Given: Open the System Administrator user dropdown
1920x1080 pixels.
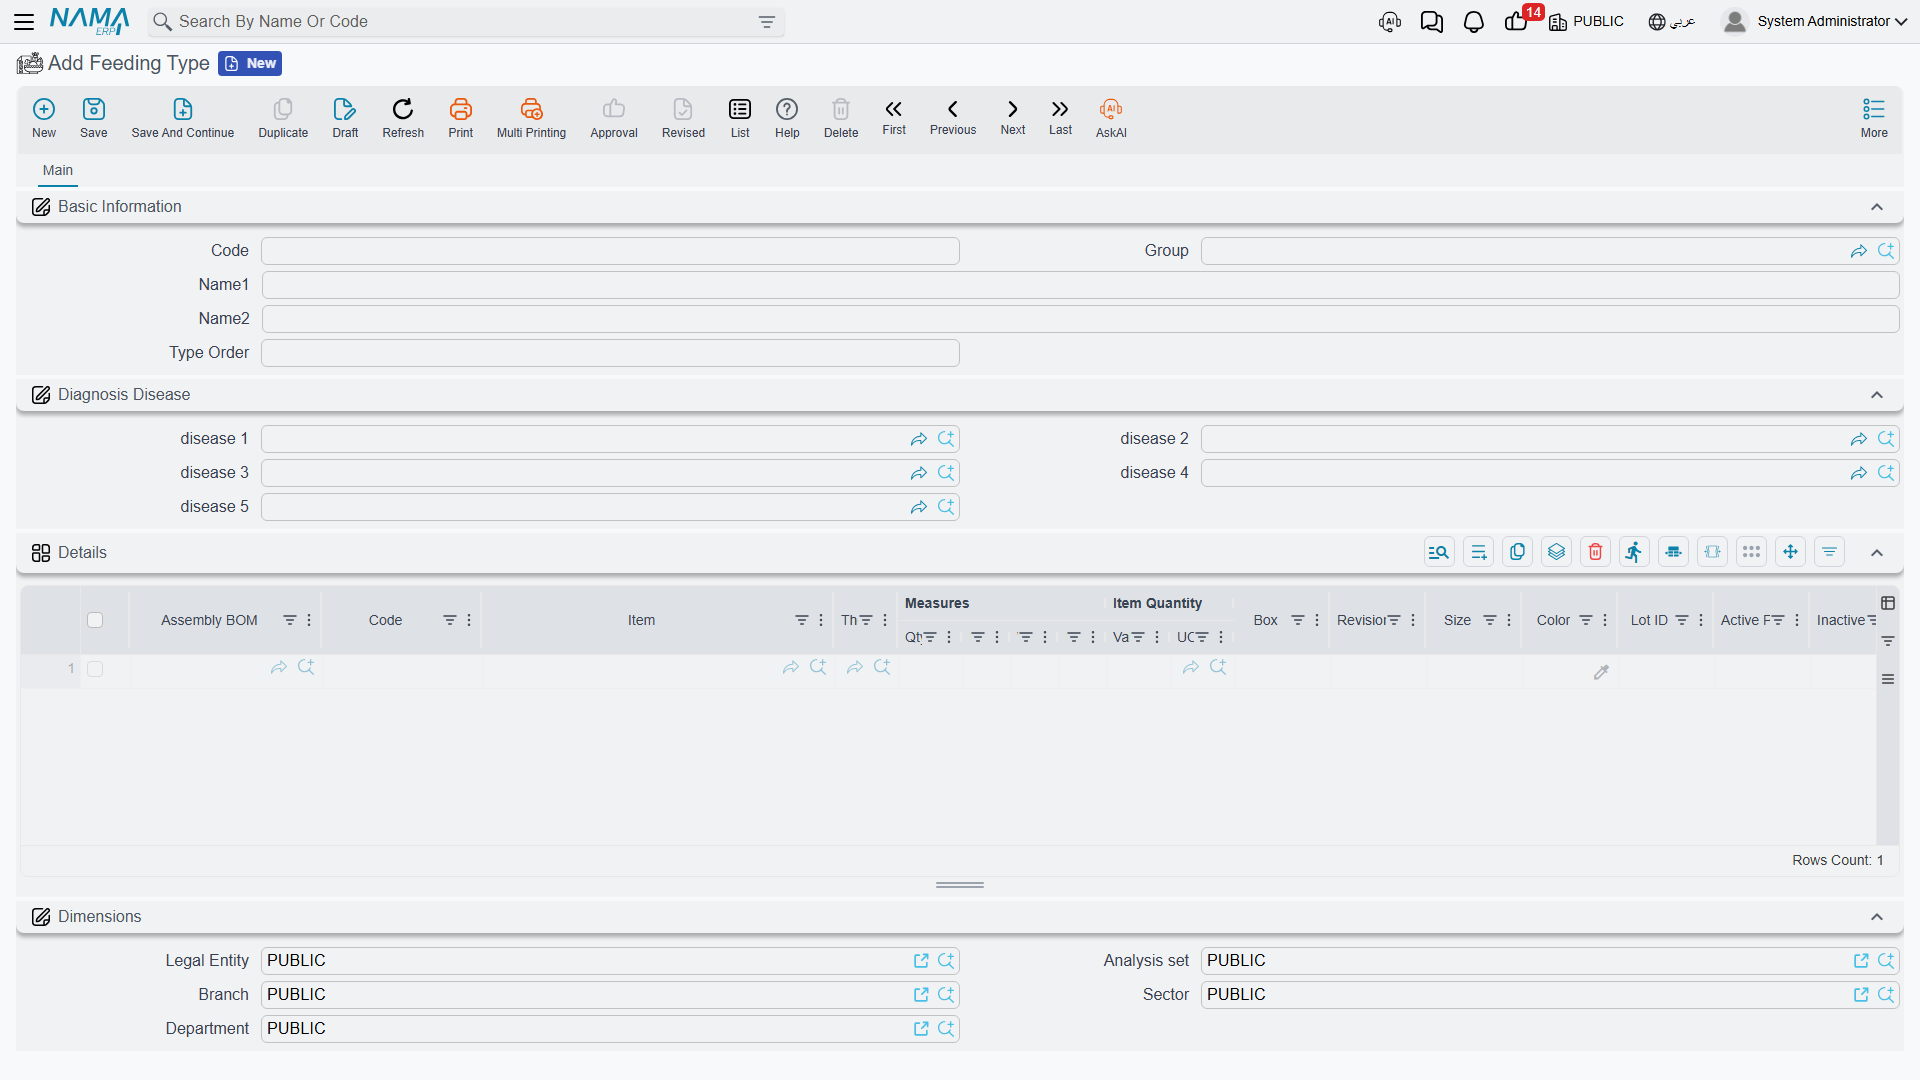Looking at the screenshot, I should pyautogui.click(x=1815, y=21).
